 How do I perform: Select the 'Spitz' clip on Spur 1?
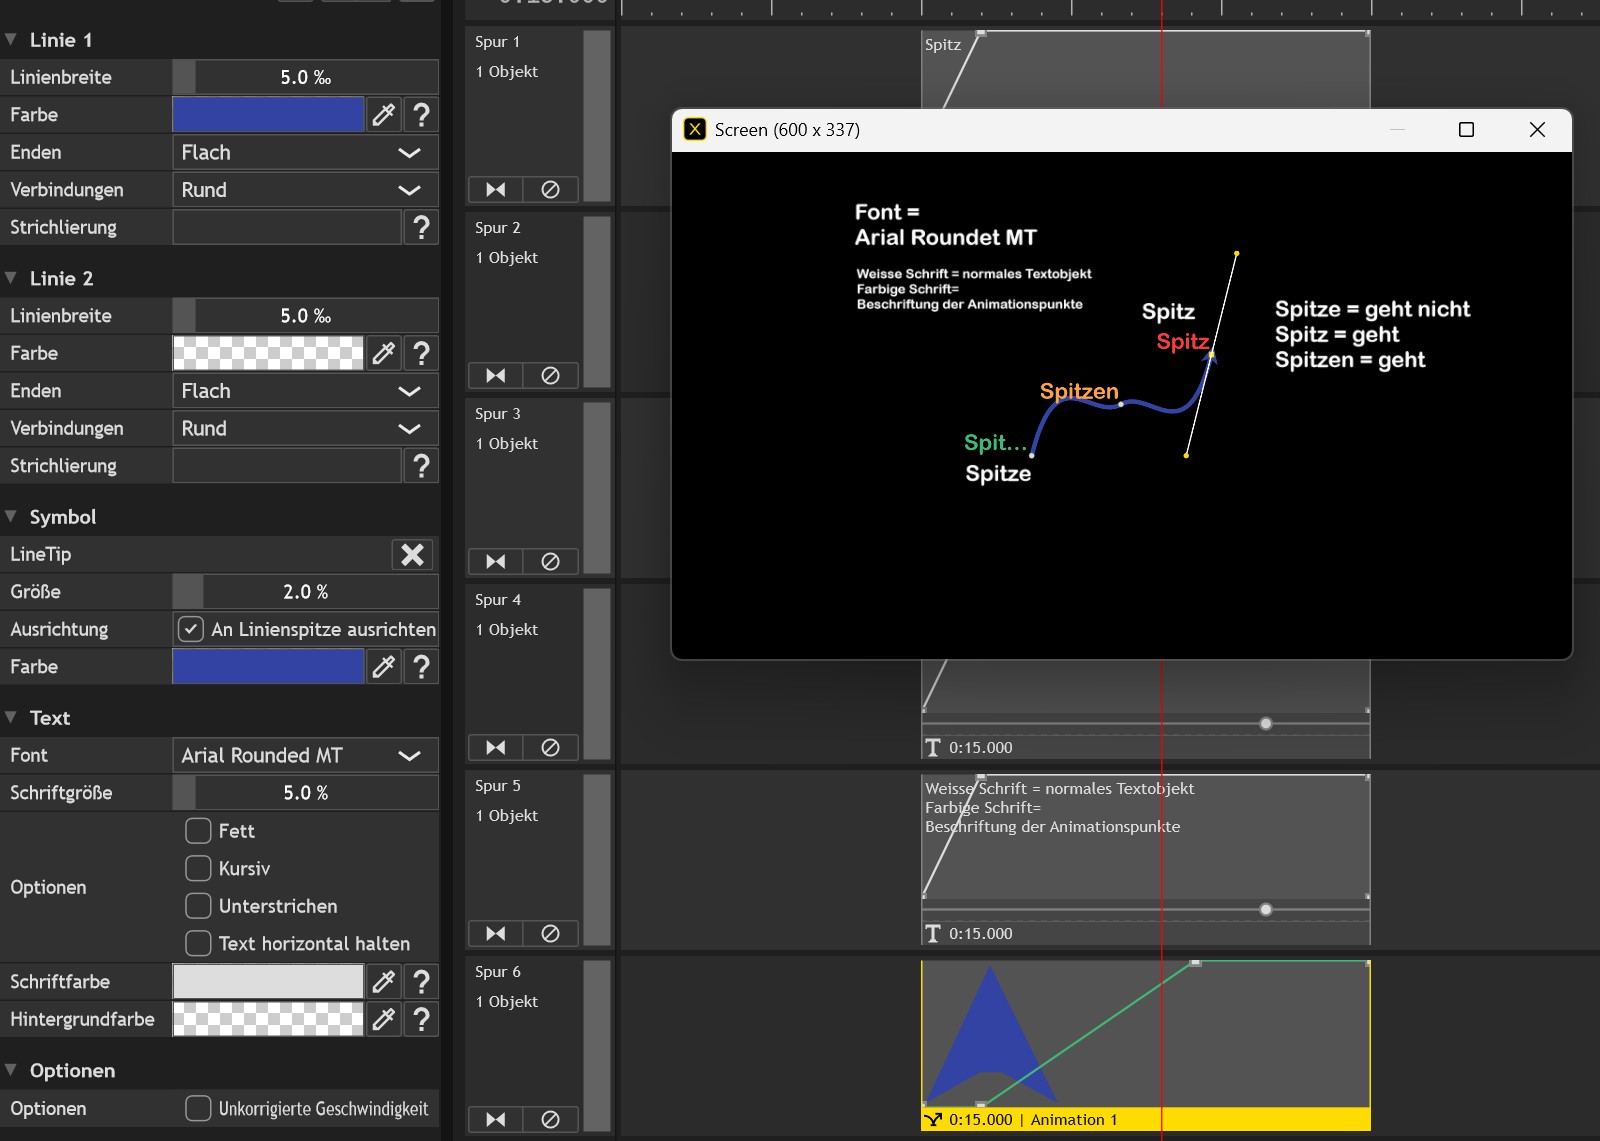click(x=1145, y=70)
